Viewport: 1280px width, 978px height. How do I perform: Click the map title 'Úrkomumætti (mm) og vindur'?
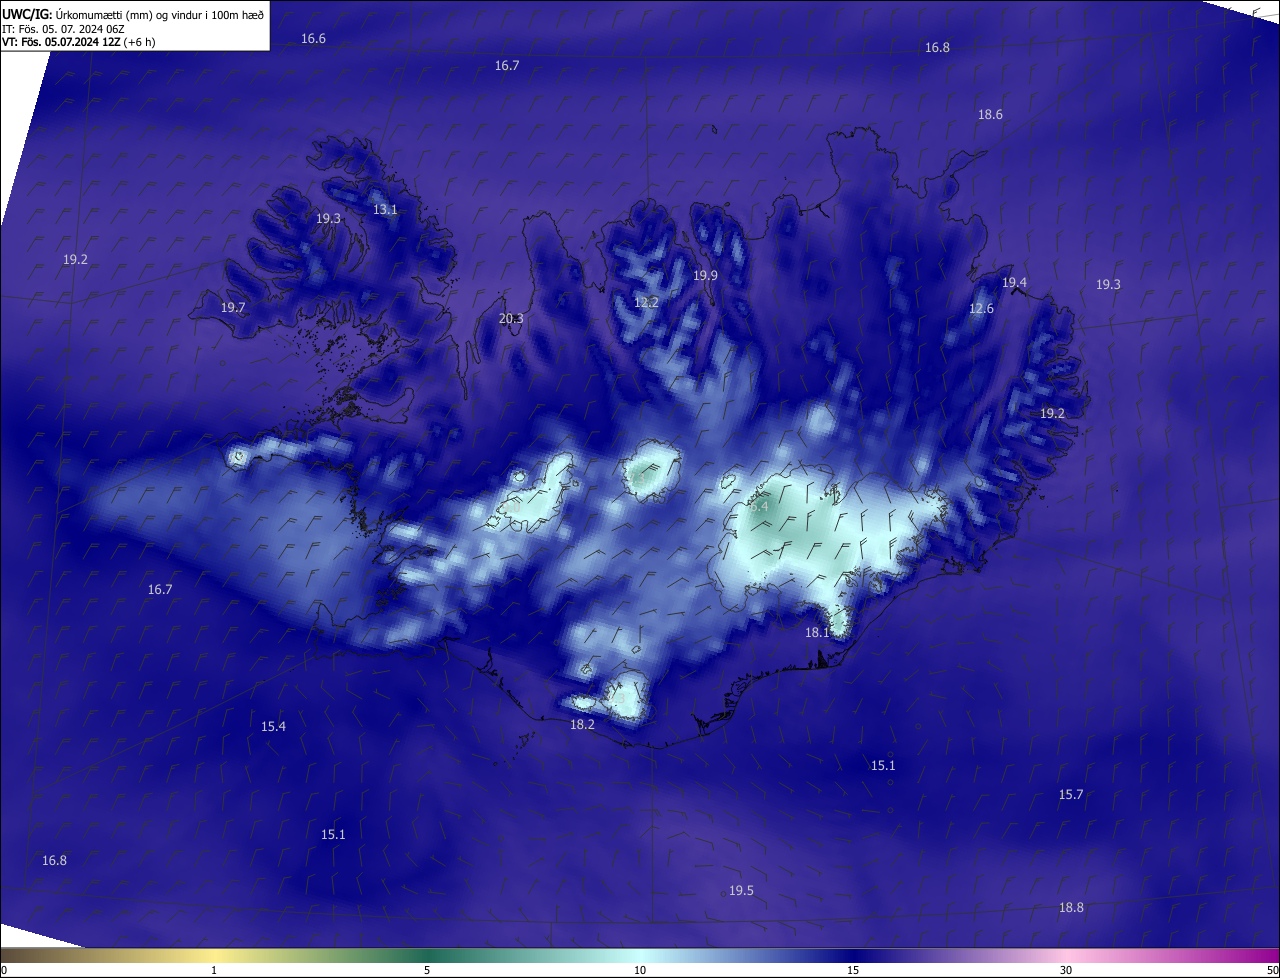click(131, 14)
